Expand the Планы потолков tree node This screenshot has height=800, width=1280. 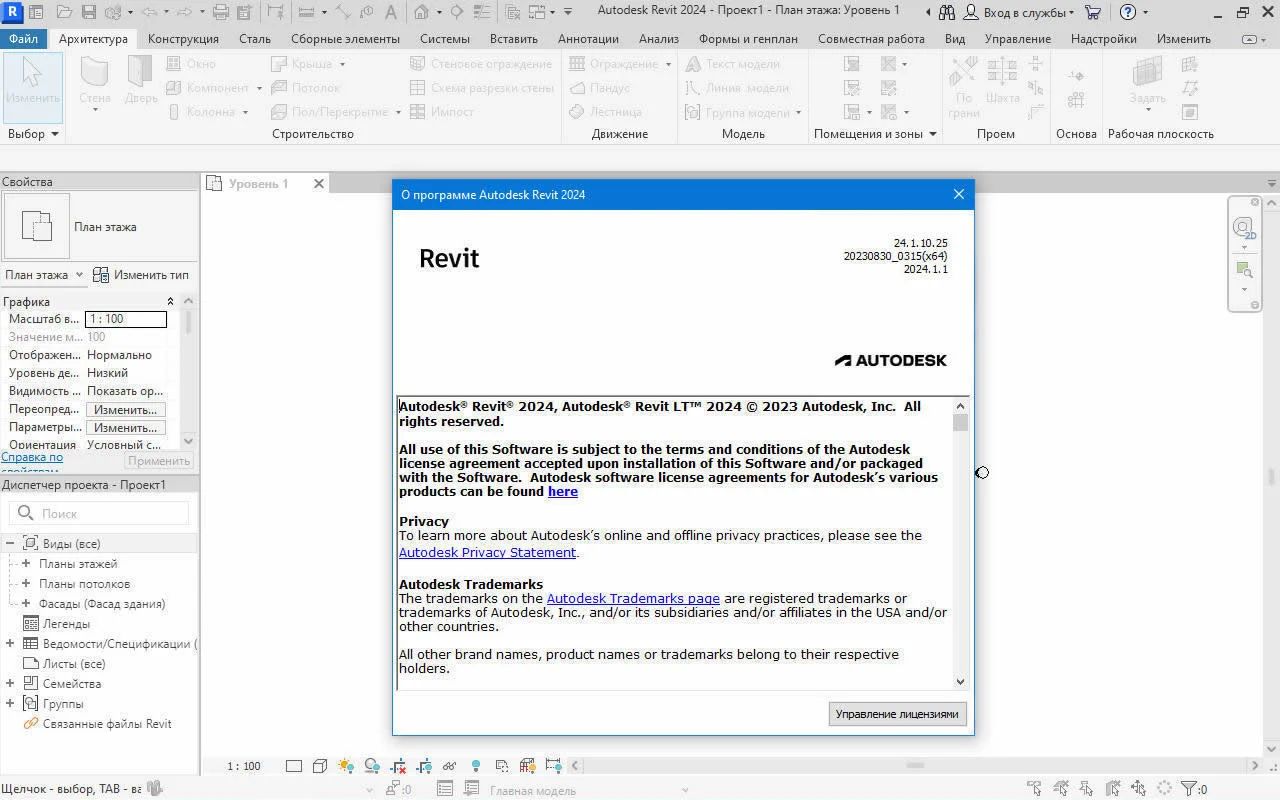(x=26, y=584)
